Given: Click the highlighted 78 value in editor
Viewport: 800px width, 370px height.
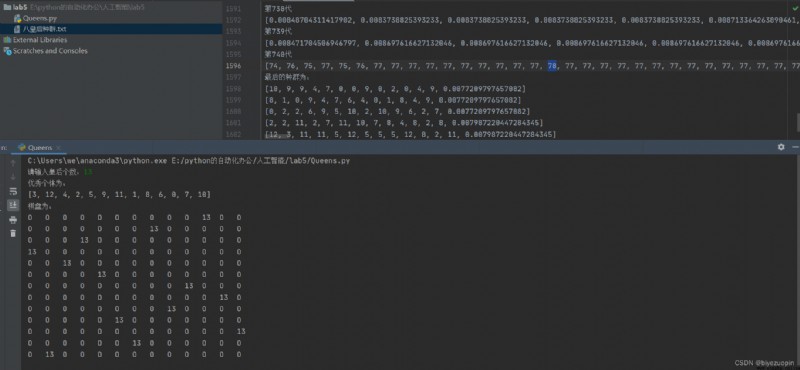Looking at the screenshot, I should click(x=552, y=66).
